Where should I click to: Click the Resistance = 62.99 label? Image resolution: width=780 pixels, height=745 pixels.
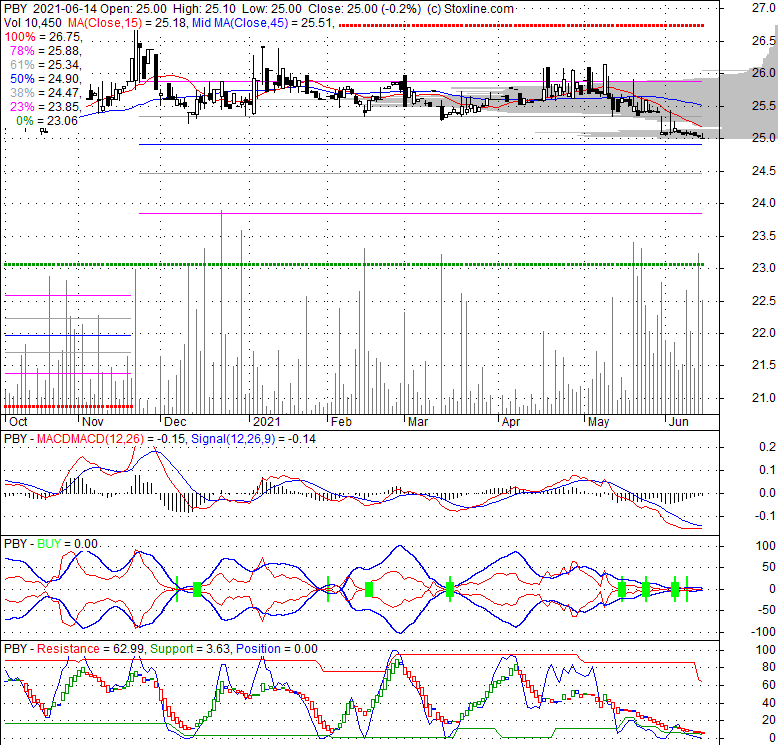click(x=91, y=649)
